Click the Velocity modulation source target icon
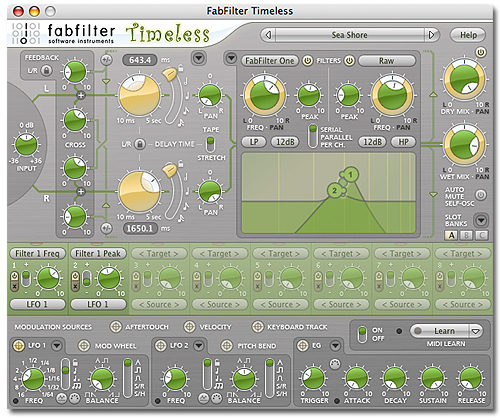This screenshot has width=500, height=420. (190, 327)
